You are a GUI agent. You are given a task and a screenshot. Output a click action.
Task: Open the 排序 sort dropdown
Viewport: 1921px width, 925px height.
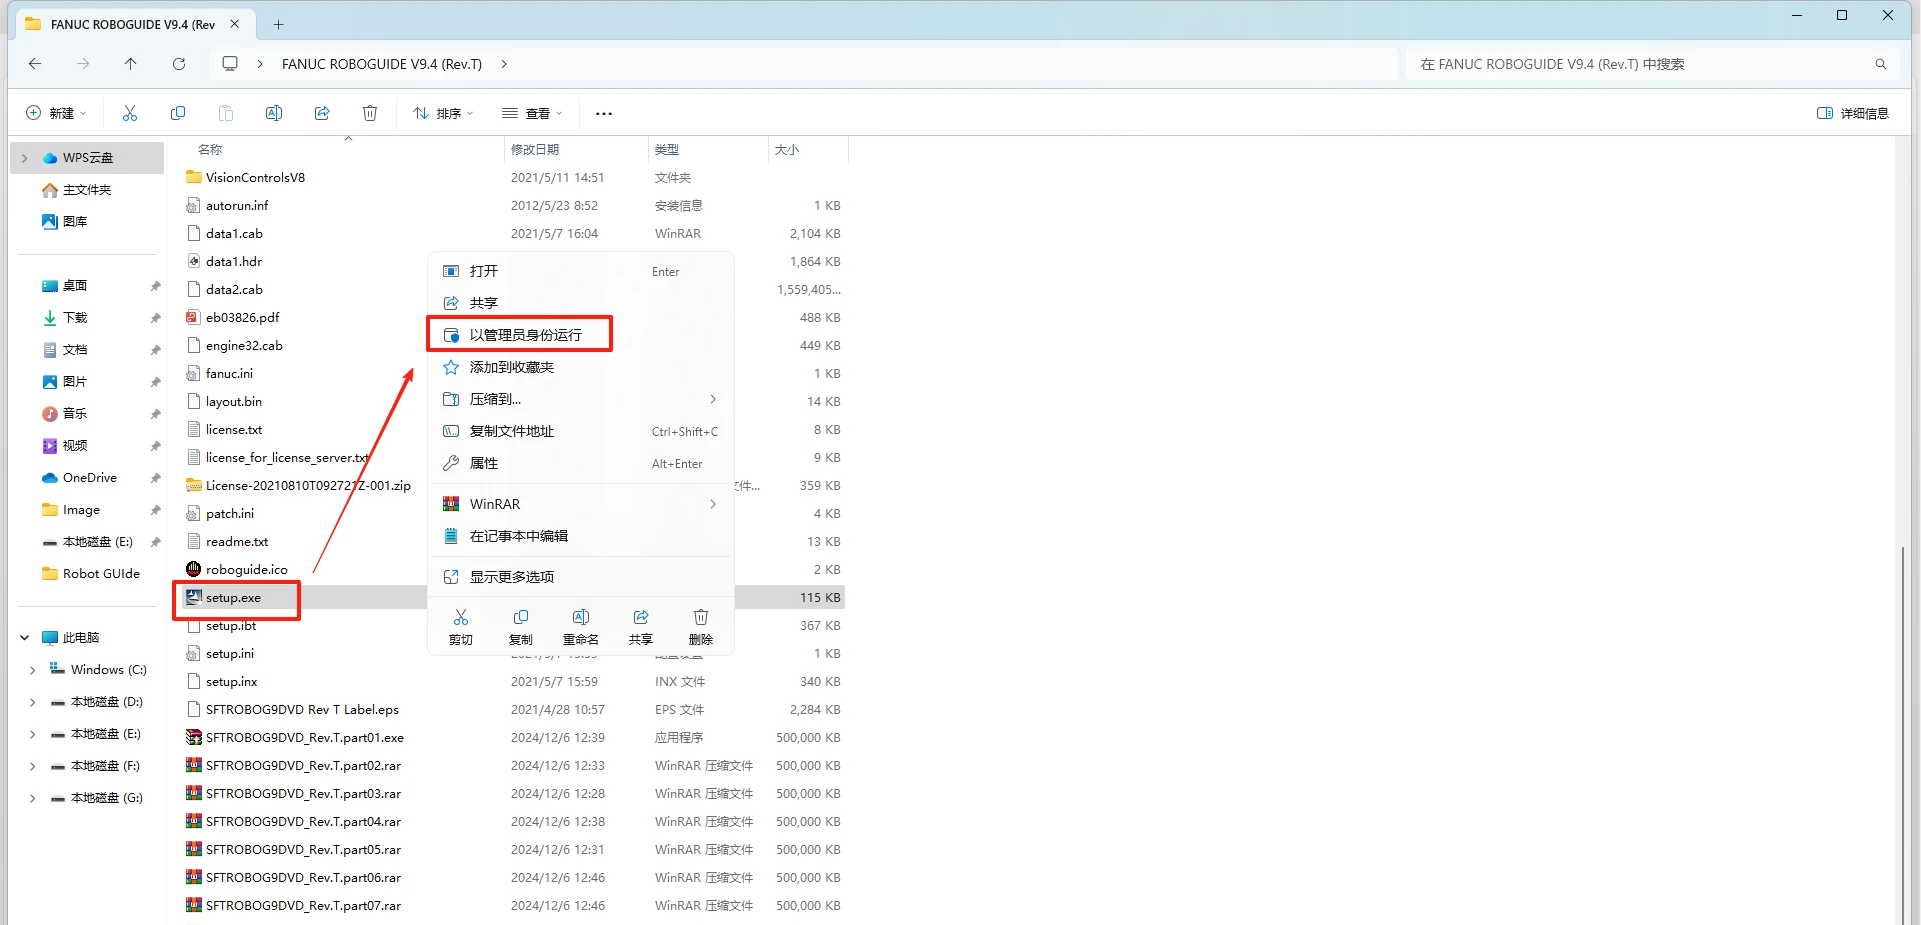443,112
